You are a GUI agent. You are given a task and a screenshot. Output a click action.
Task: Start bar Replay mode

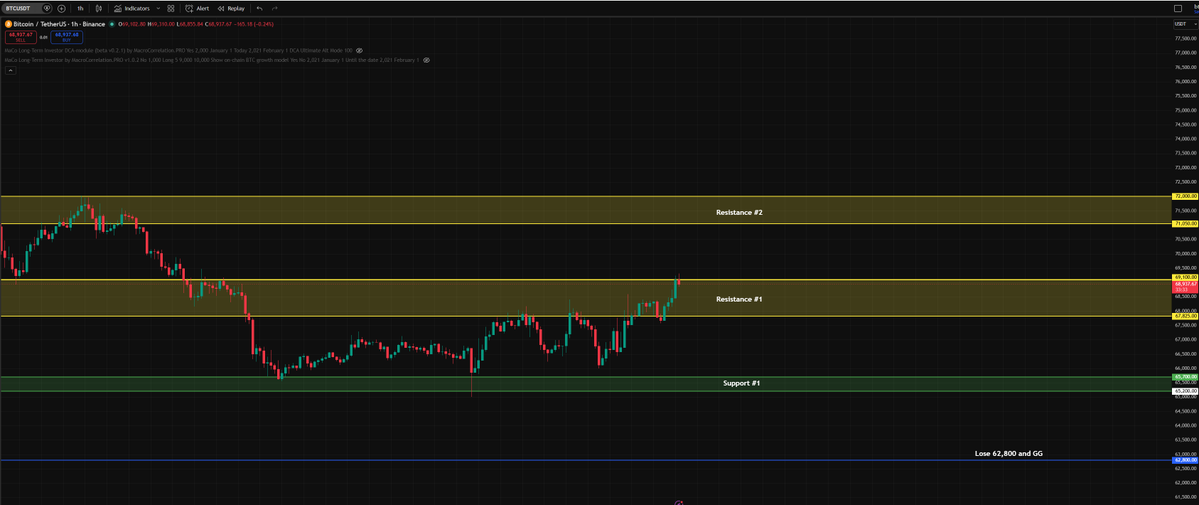(x=231, y=8)
